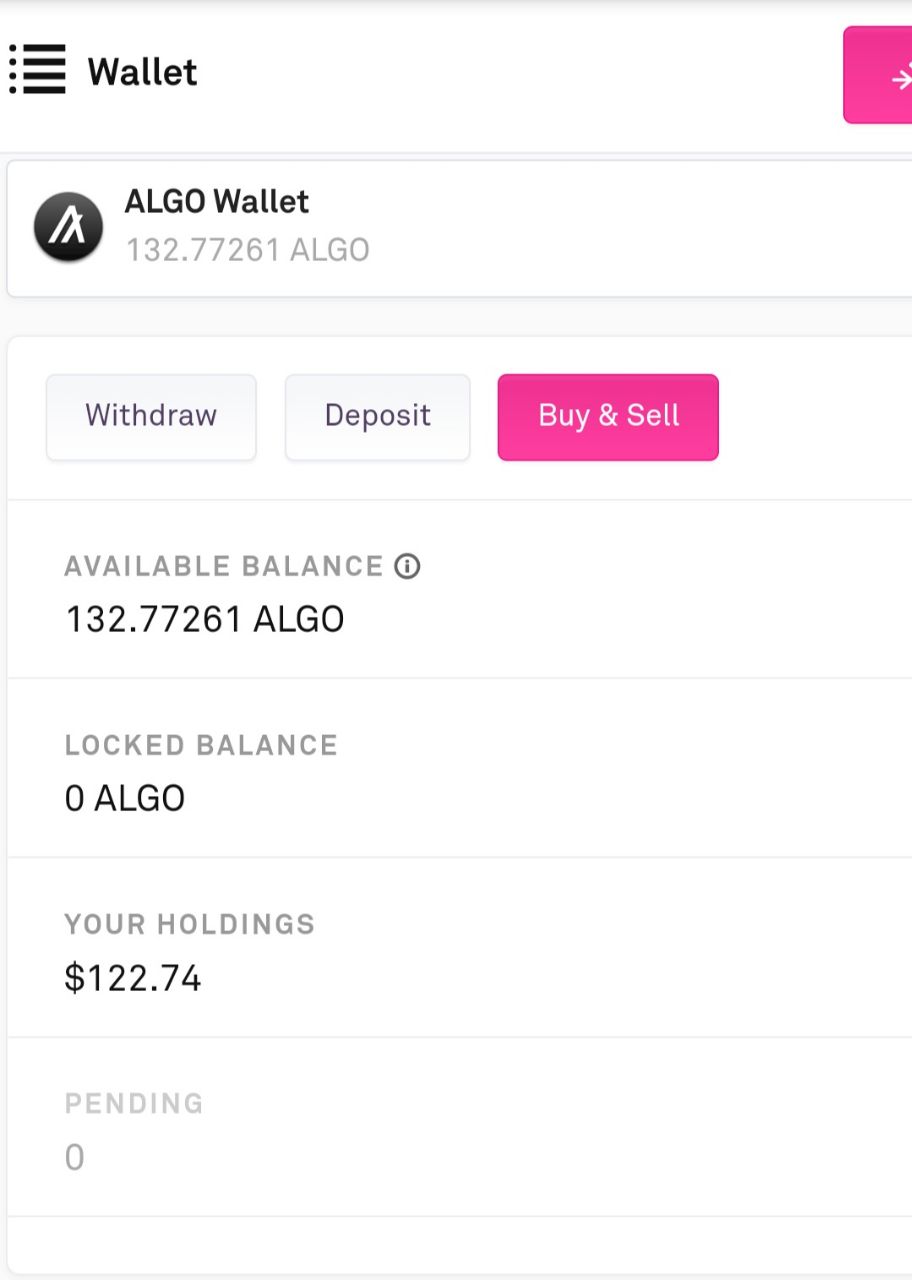The height and width of the screenshot is (1280, 912).
Task: Select the $122.74 holdings amount
Action: click(x=133, y=978)
